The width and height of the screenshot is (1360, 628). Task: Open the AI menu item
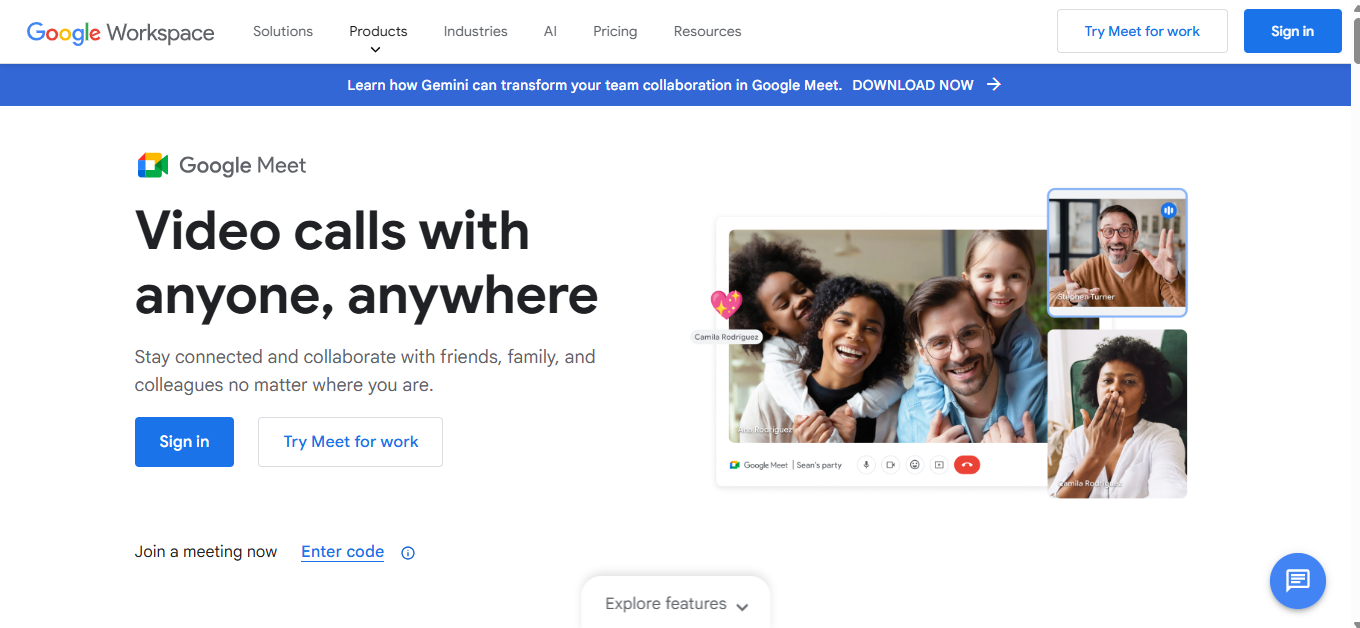click(x=550, y=31)
